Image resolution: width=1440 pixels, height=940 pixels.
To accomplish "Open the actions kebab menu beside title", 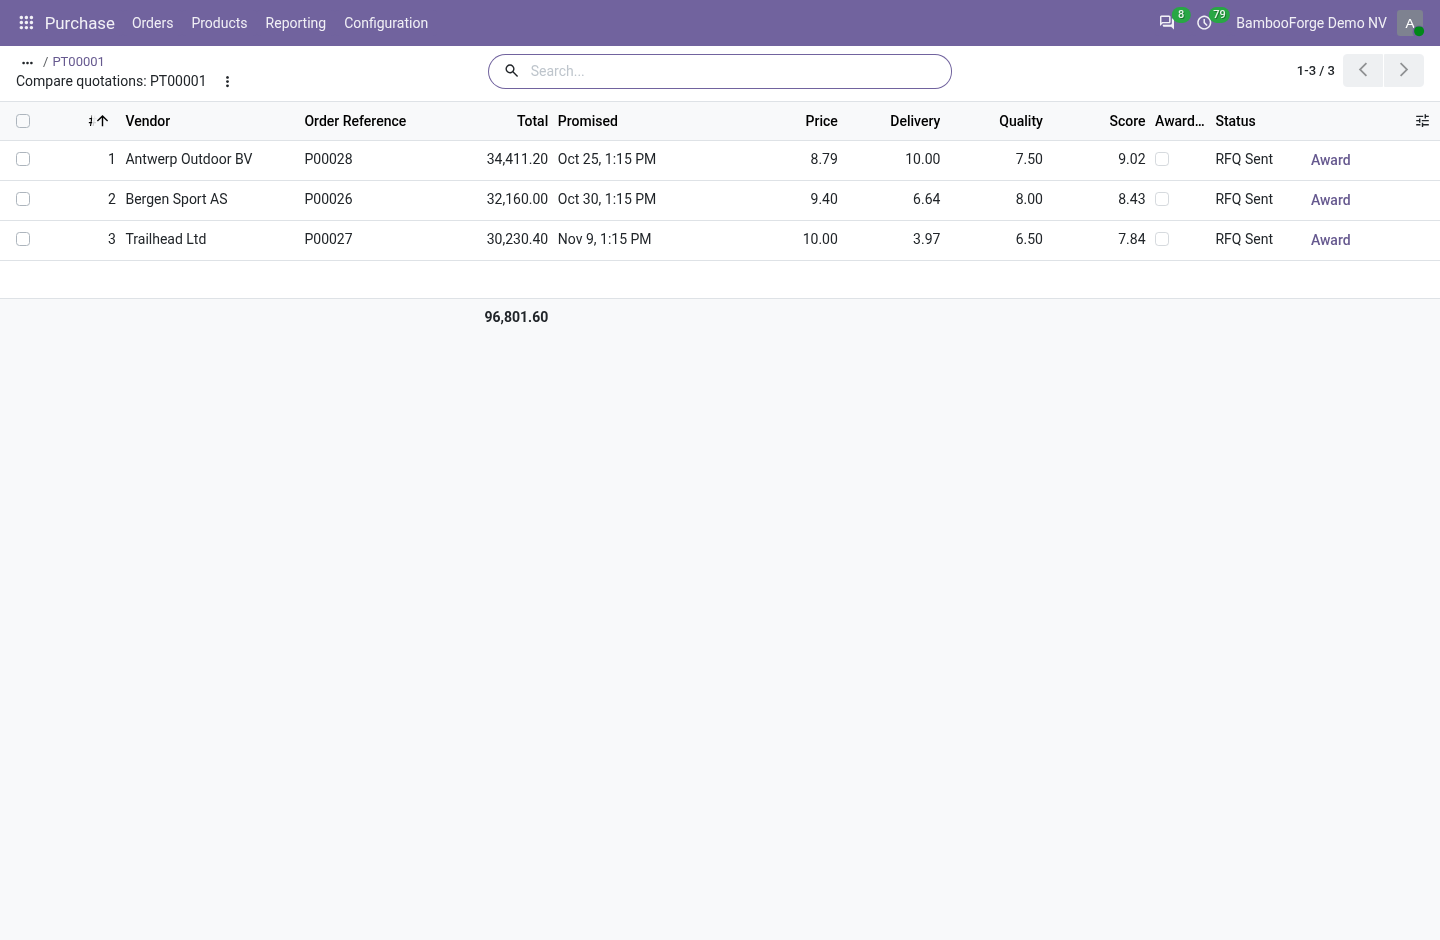I will [227, 82].
